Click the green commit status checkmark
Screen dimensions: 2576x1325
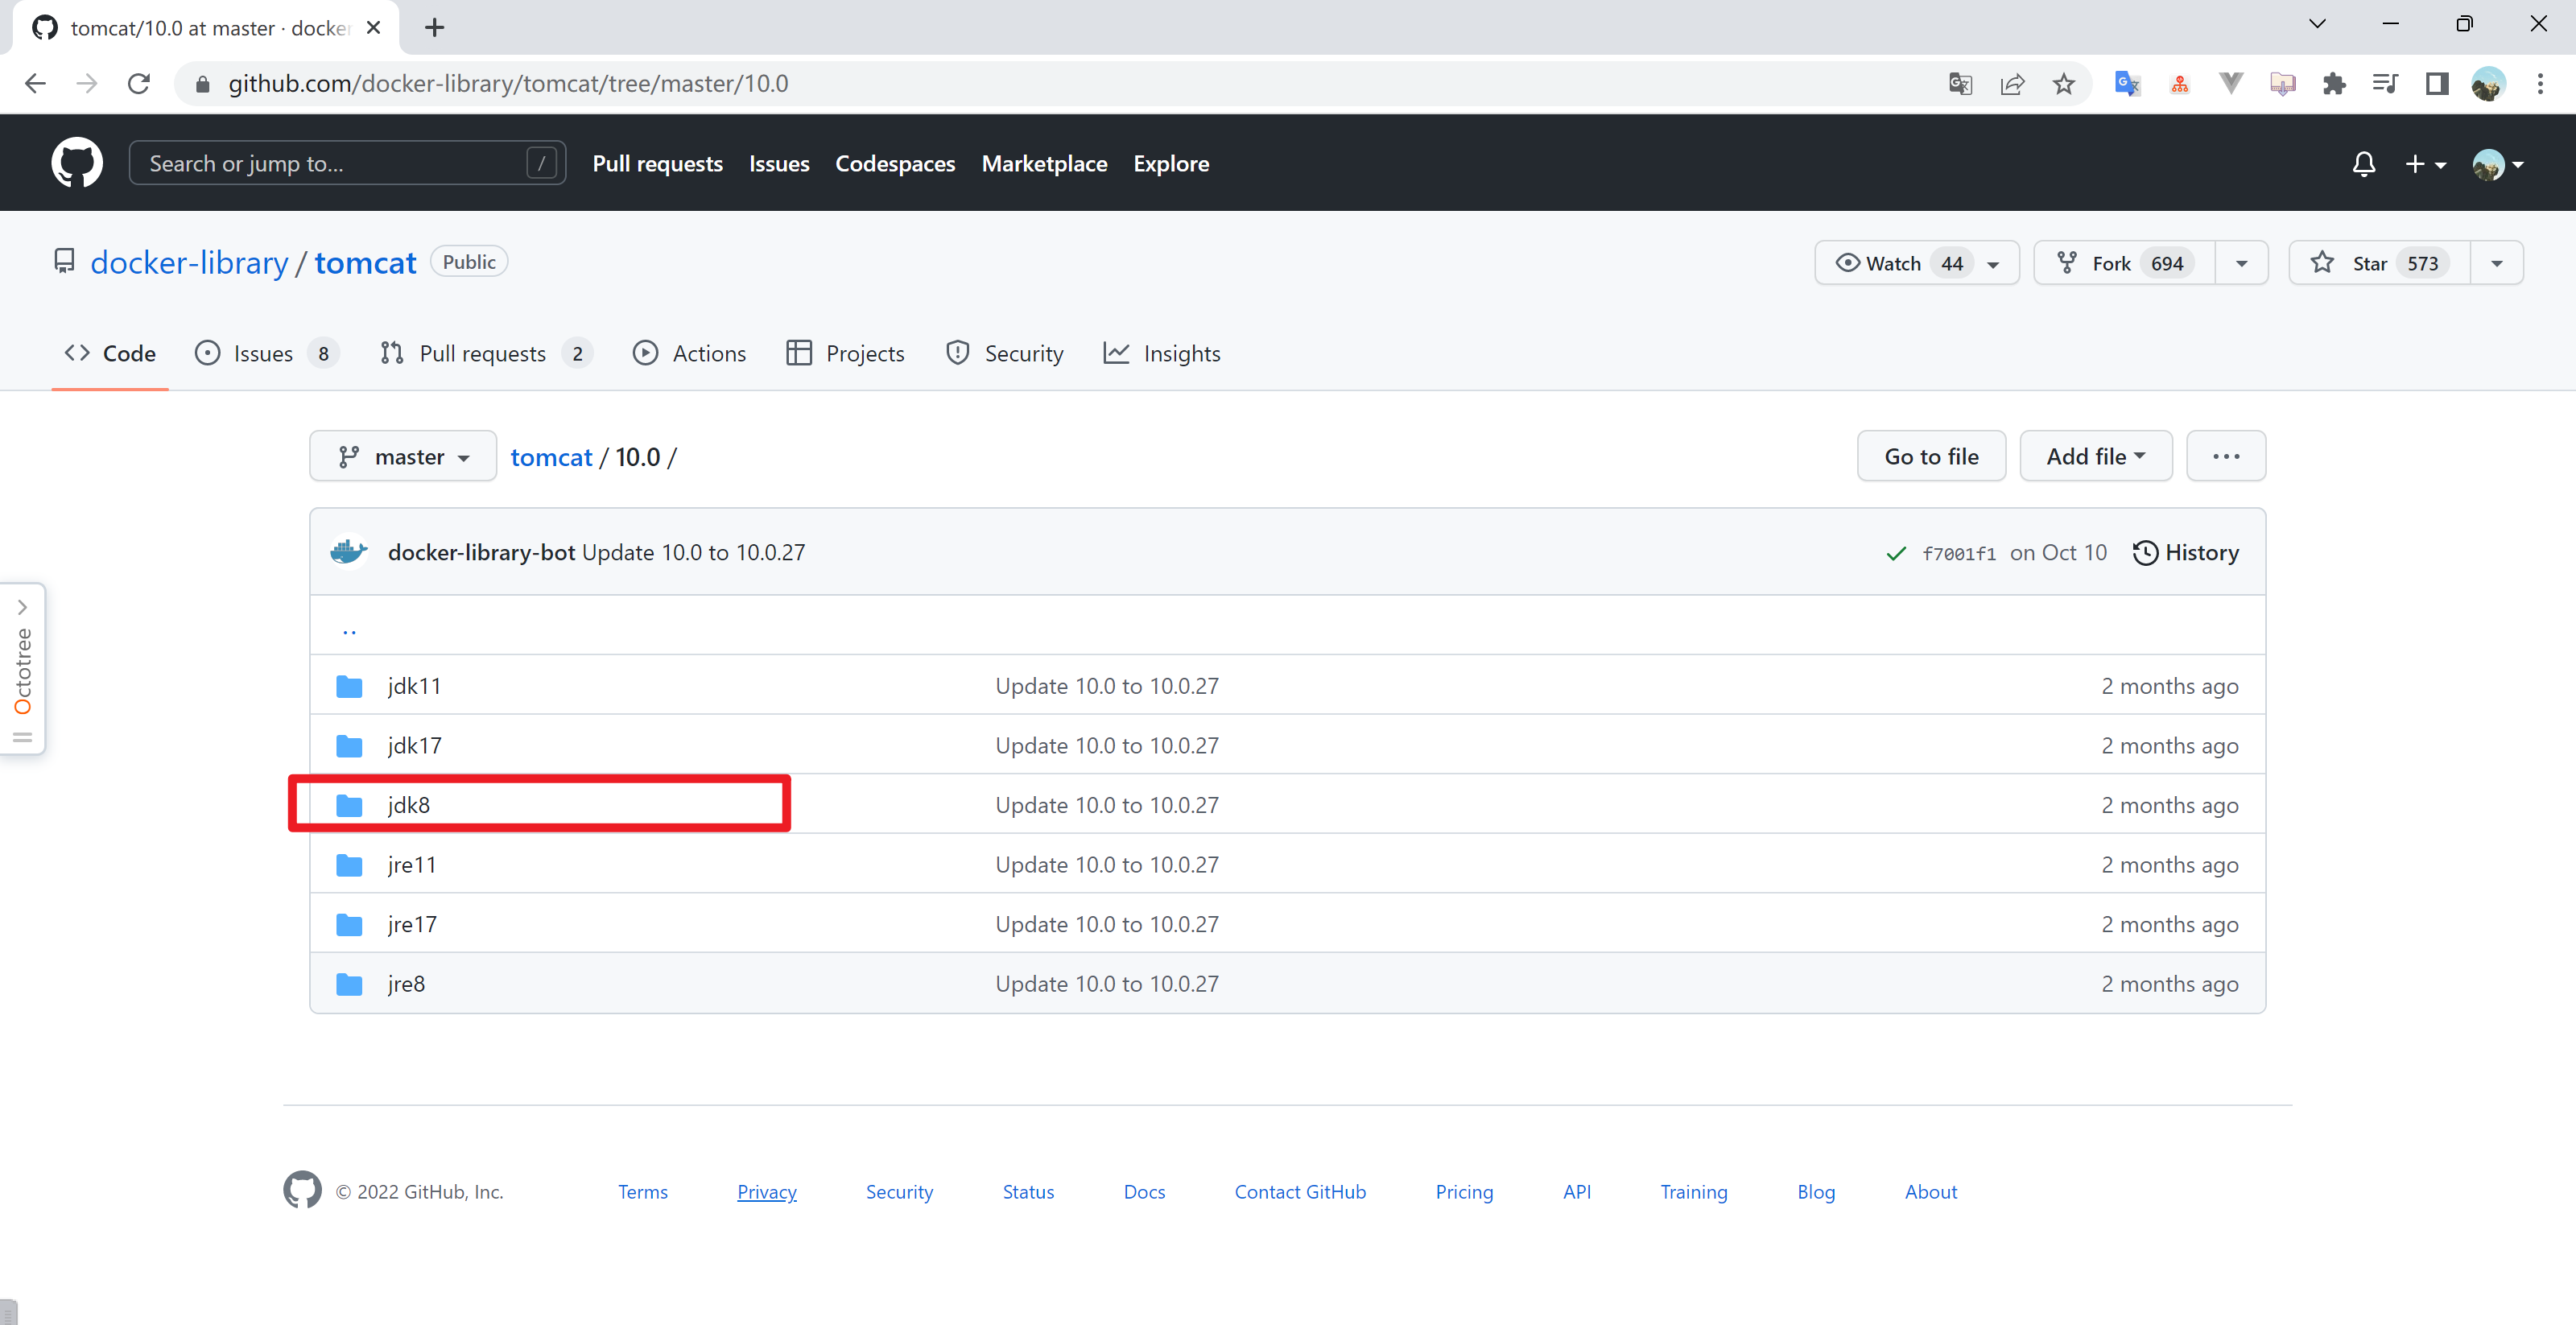1895,553
